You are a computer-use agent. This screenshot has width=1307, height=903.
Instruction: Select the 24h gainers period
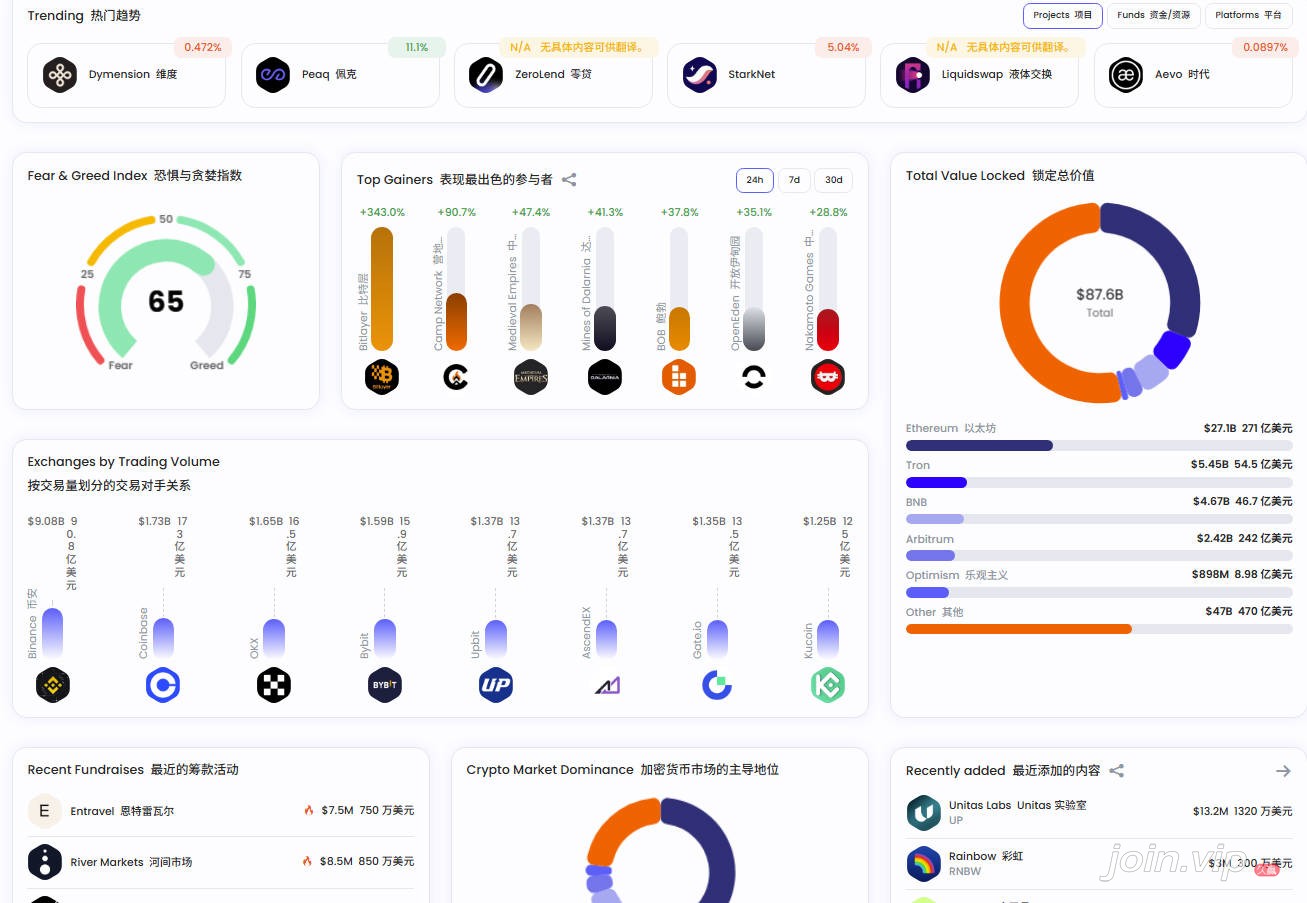click(755, 180)
